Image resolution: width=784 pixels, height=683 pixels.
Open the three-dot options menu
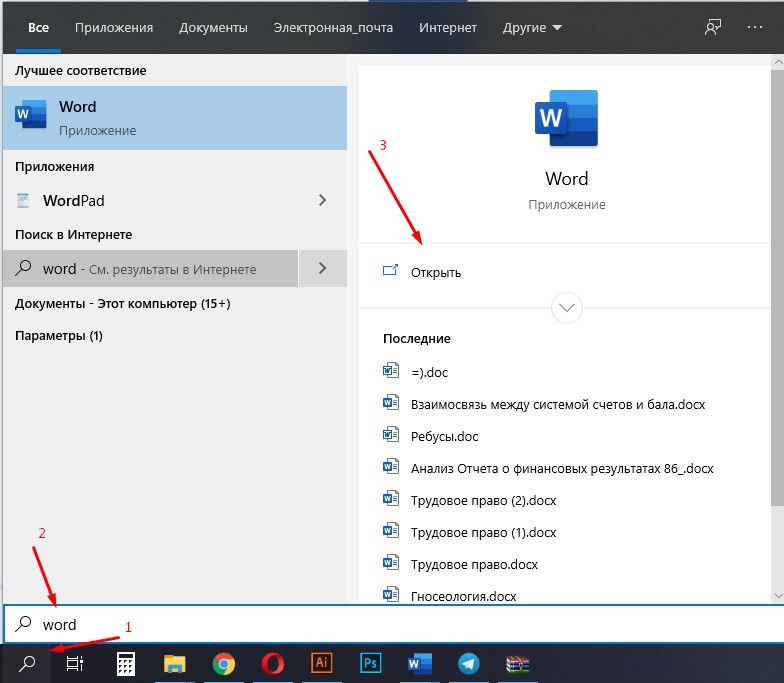pos(755,28)
